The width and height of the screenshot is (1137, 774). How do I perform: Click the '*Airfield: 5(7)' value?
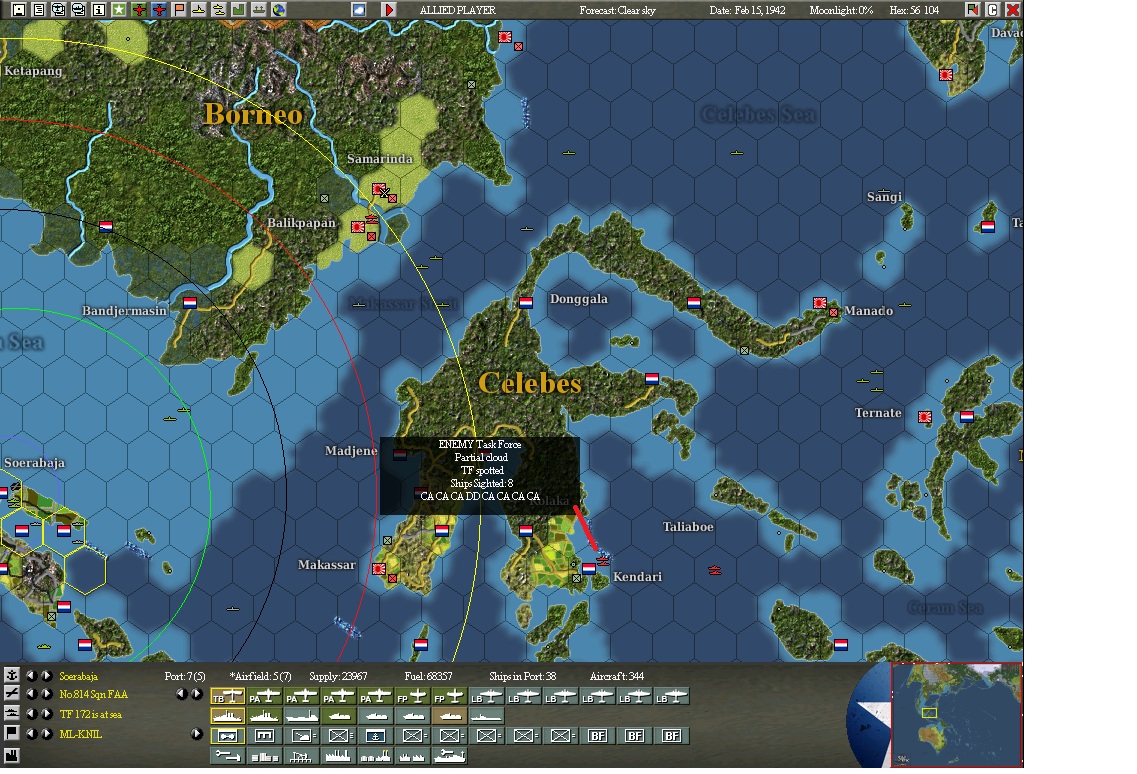(260, 676)
